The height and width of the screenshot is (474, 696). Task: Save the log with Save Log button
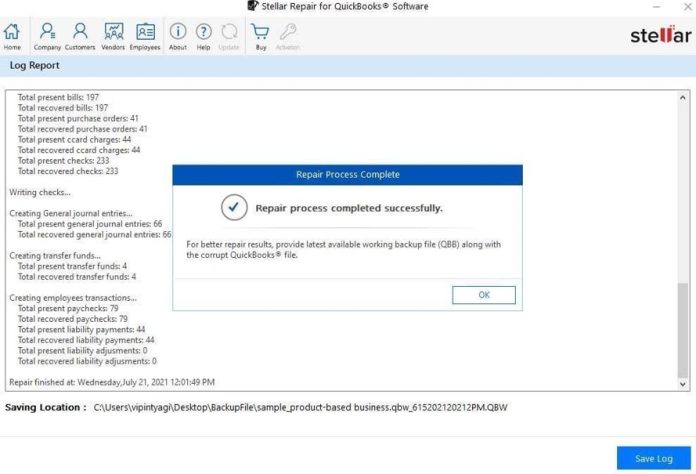pyautogui.click(x=654, y=458)
